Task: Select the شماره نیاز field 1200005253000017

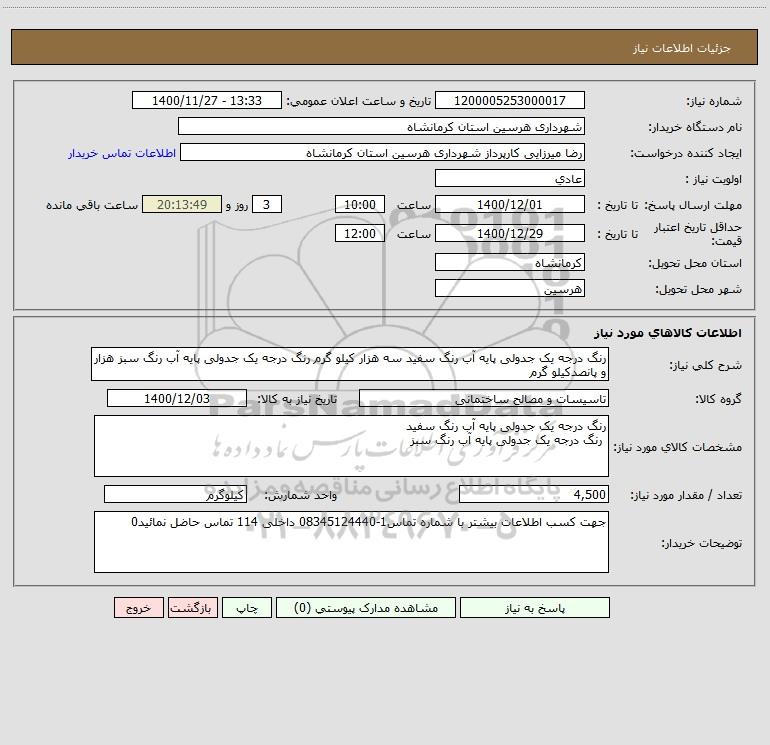Action: point(510,100)
